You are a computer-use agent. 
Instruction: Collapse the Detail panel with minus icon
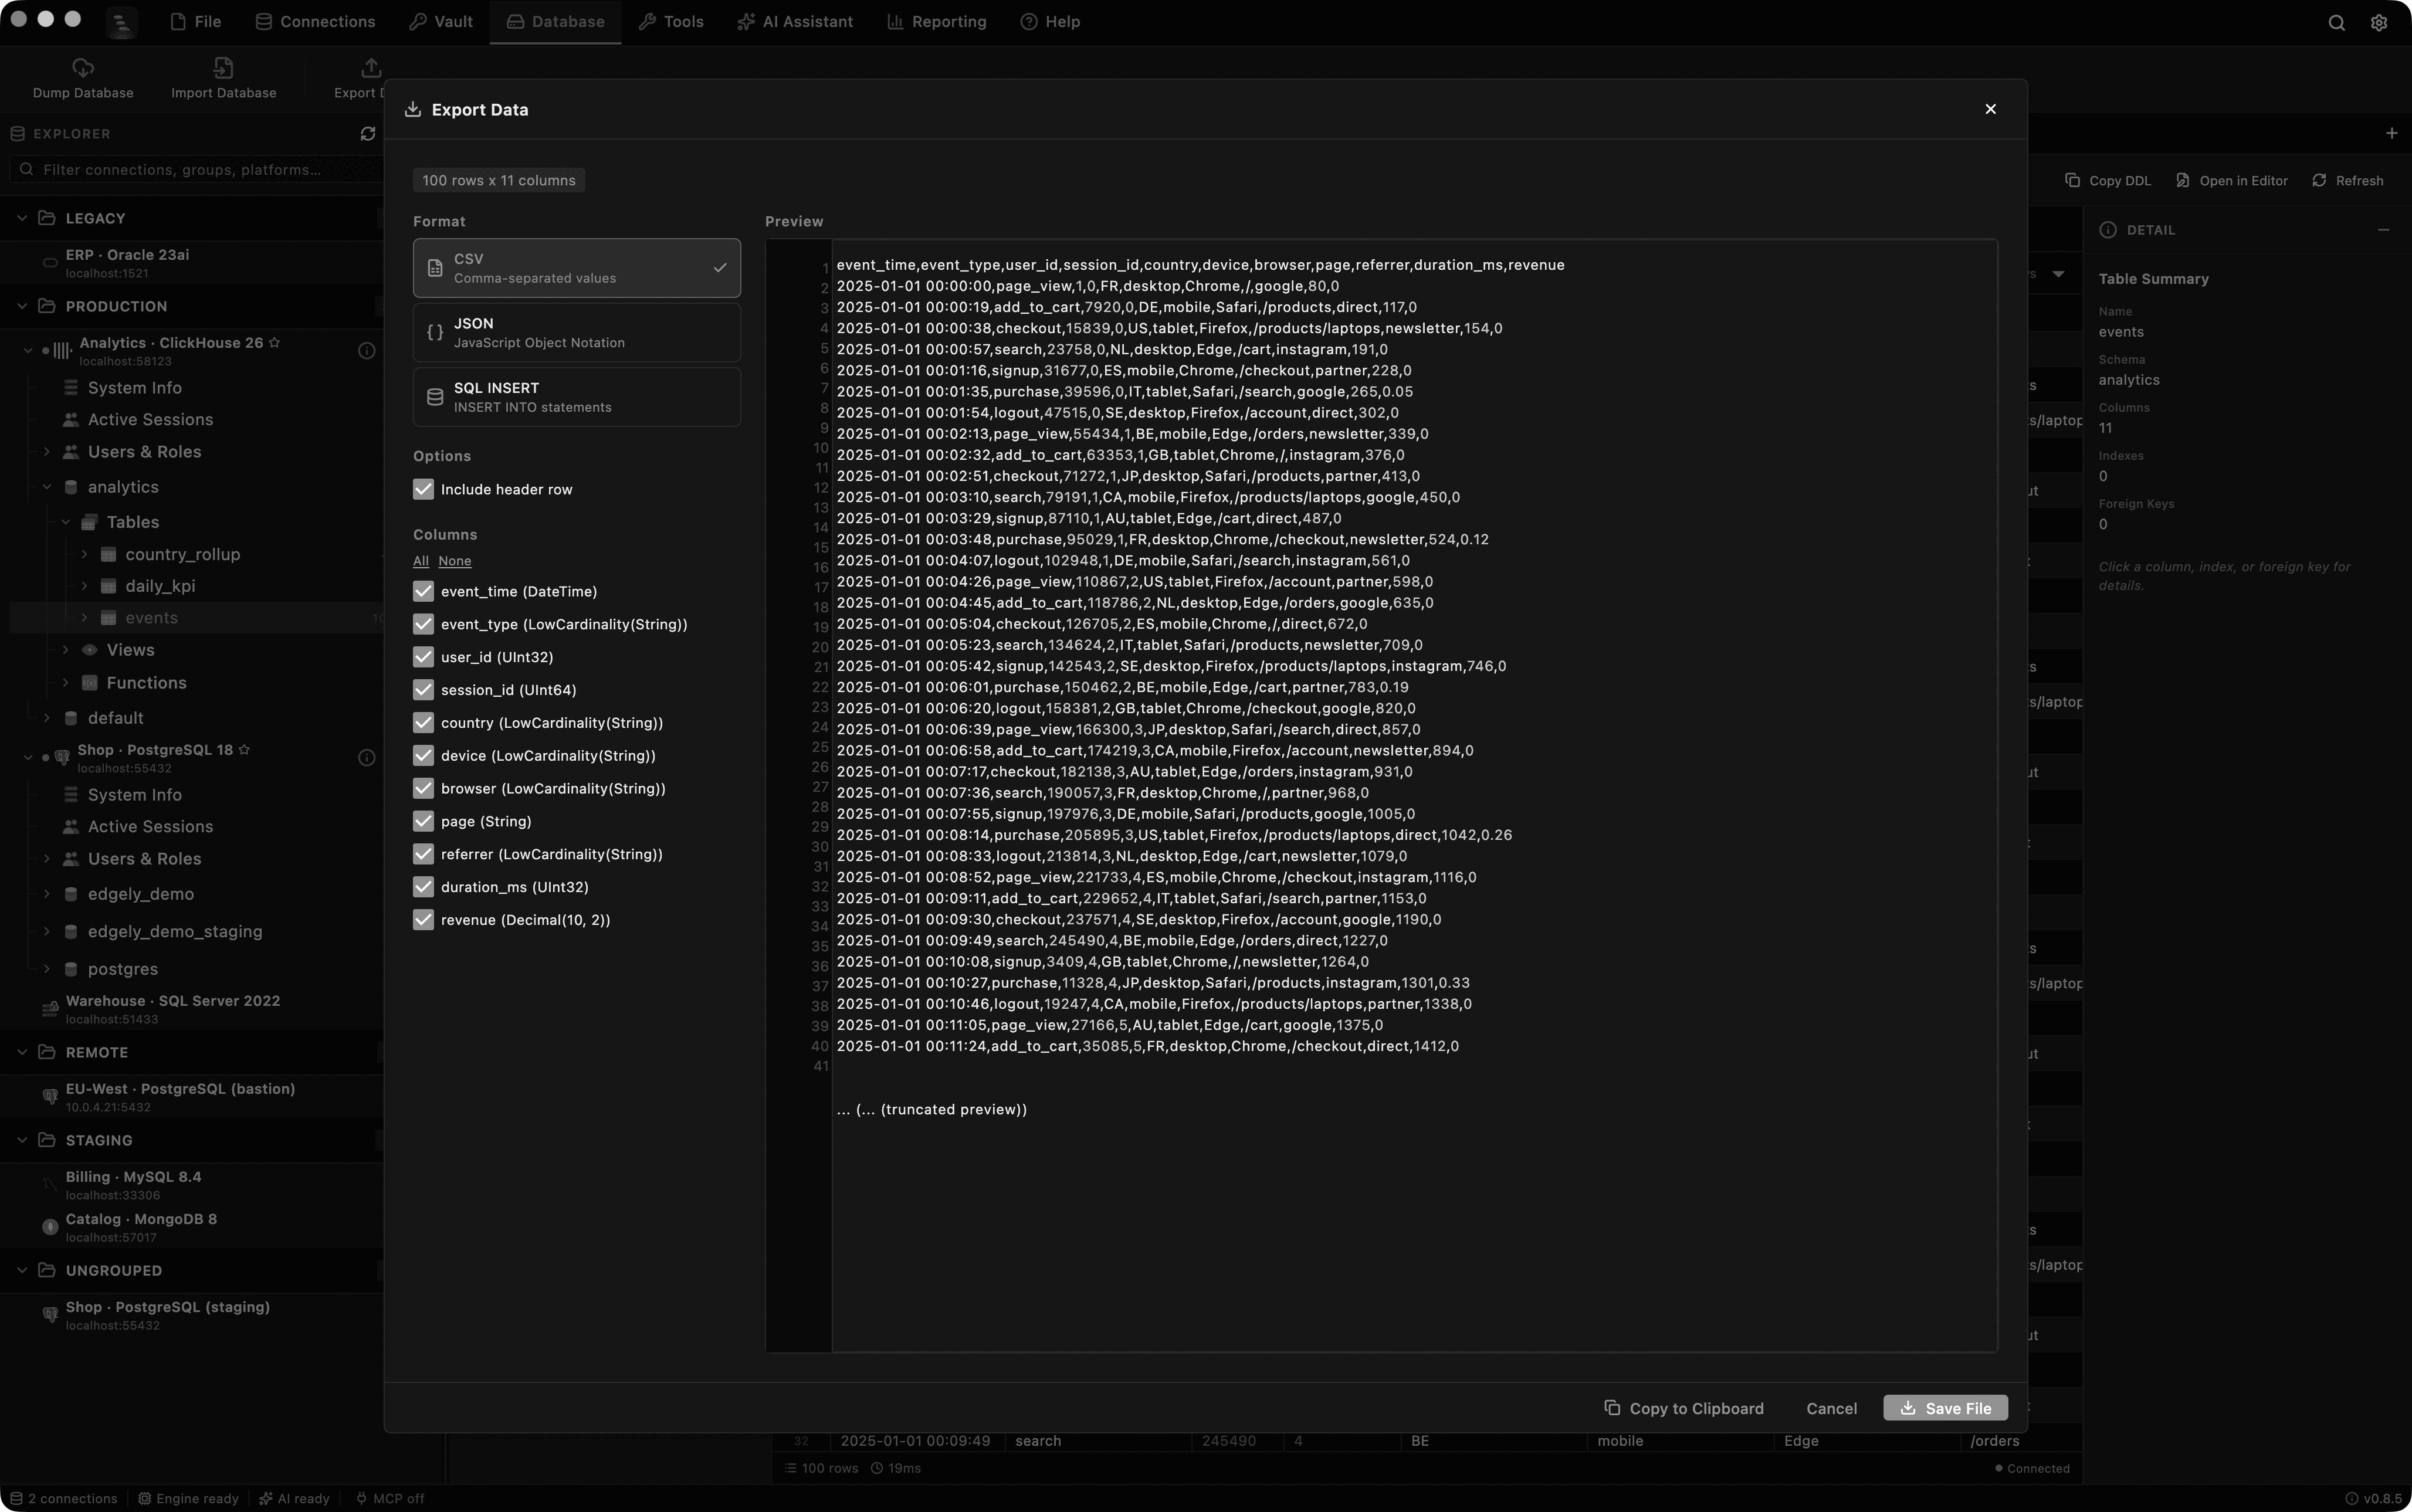point(2383,230)
